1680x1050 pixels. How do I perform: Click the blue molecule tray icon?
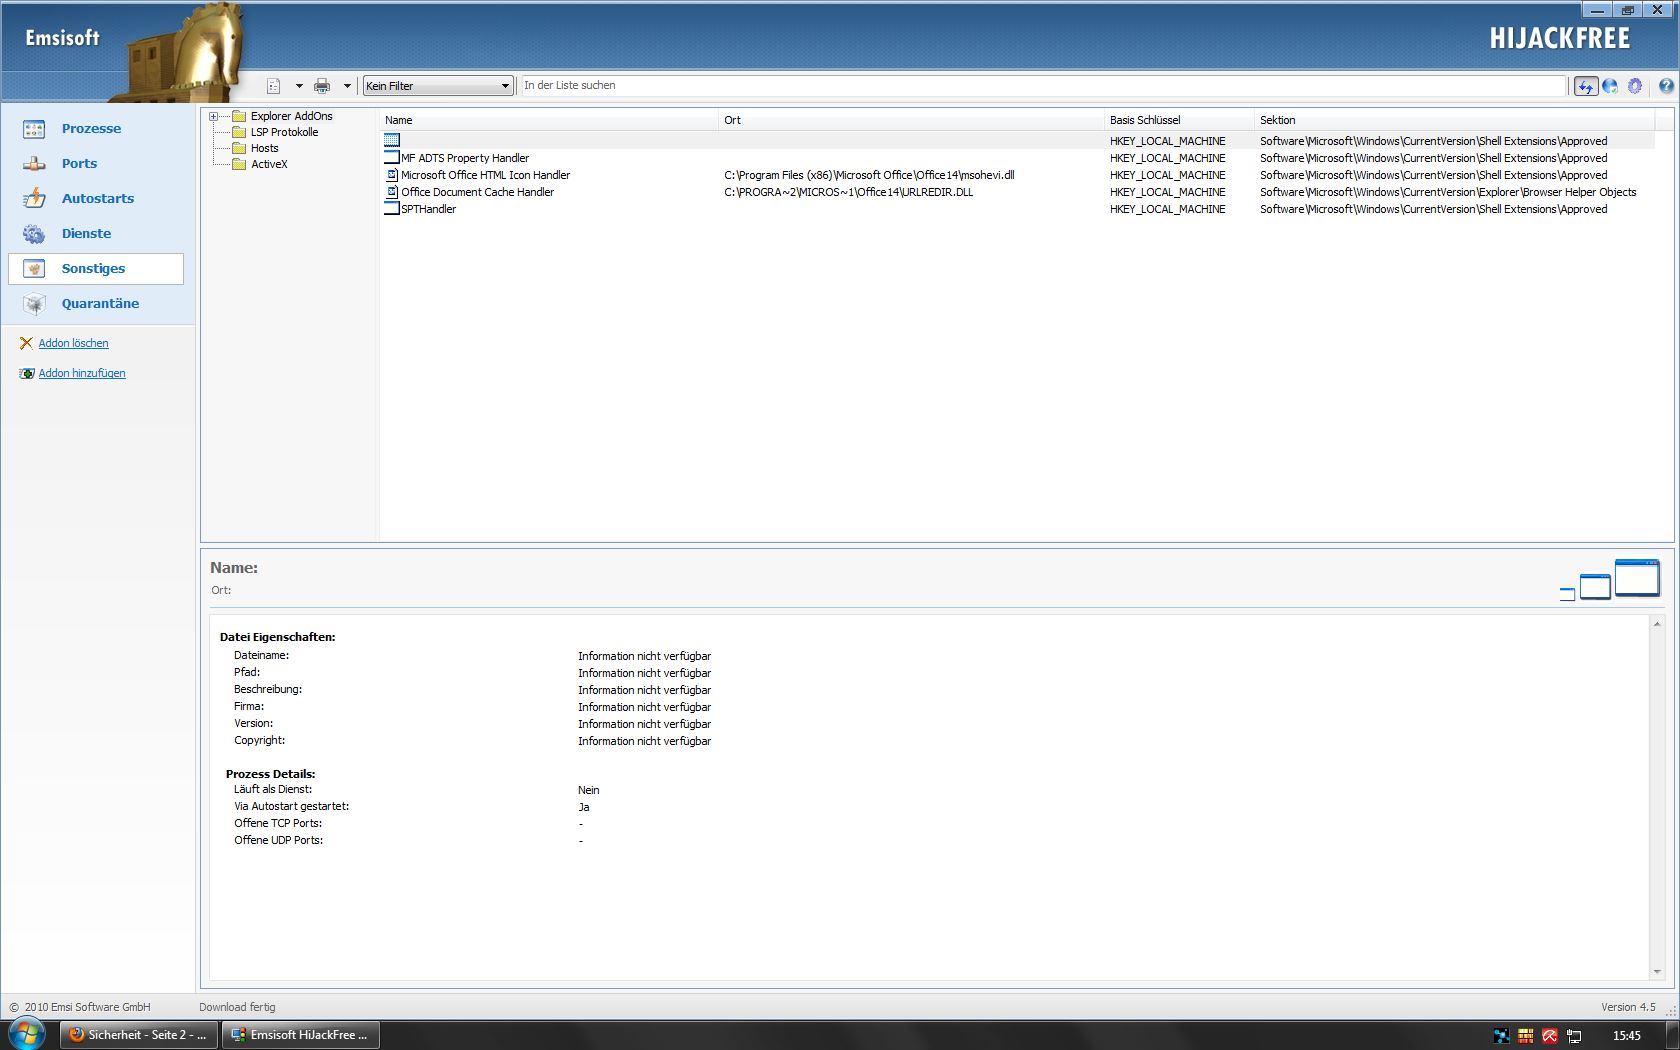click(1501, 1036)
